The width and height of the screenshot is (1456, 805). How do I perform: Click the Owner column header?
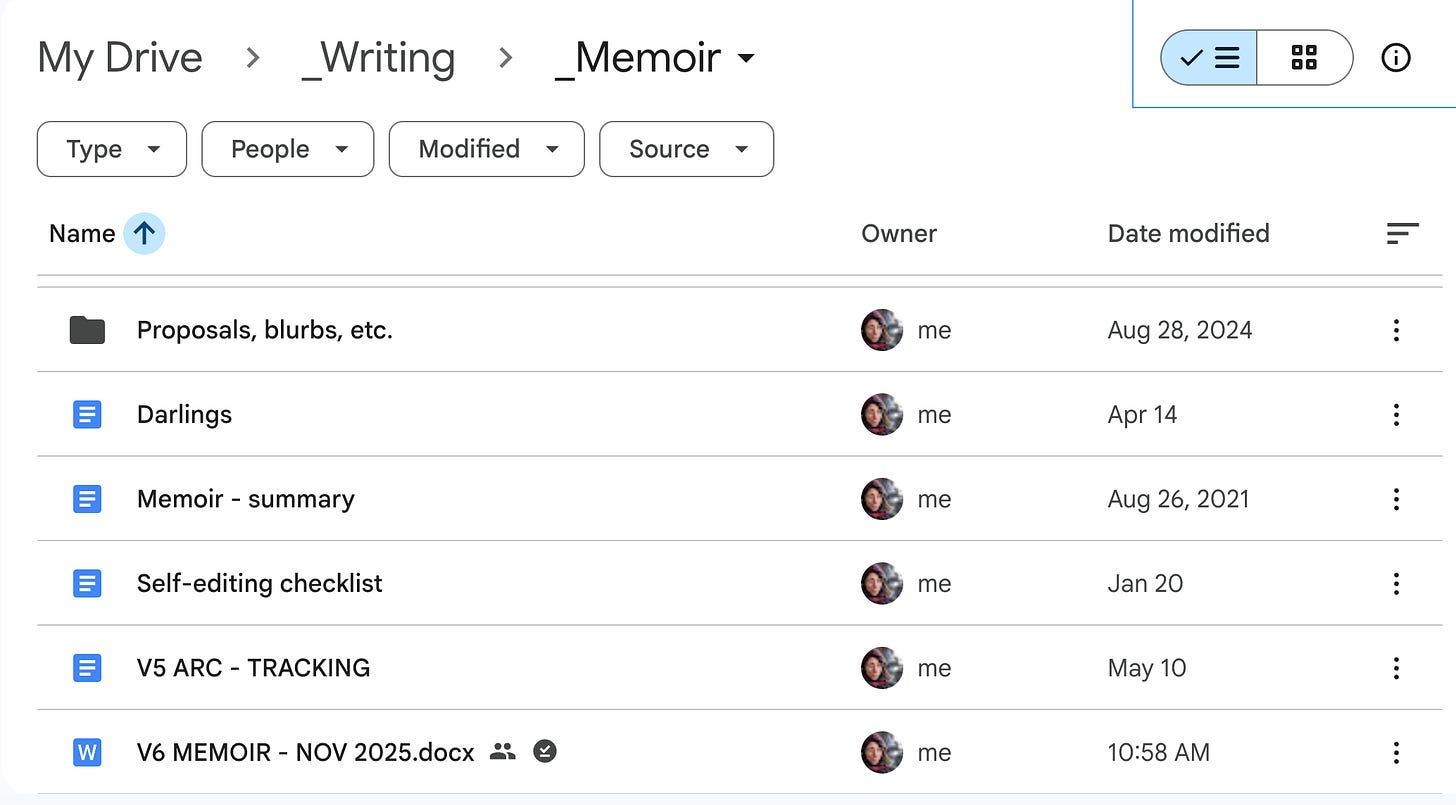pos(899,234)
